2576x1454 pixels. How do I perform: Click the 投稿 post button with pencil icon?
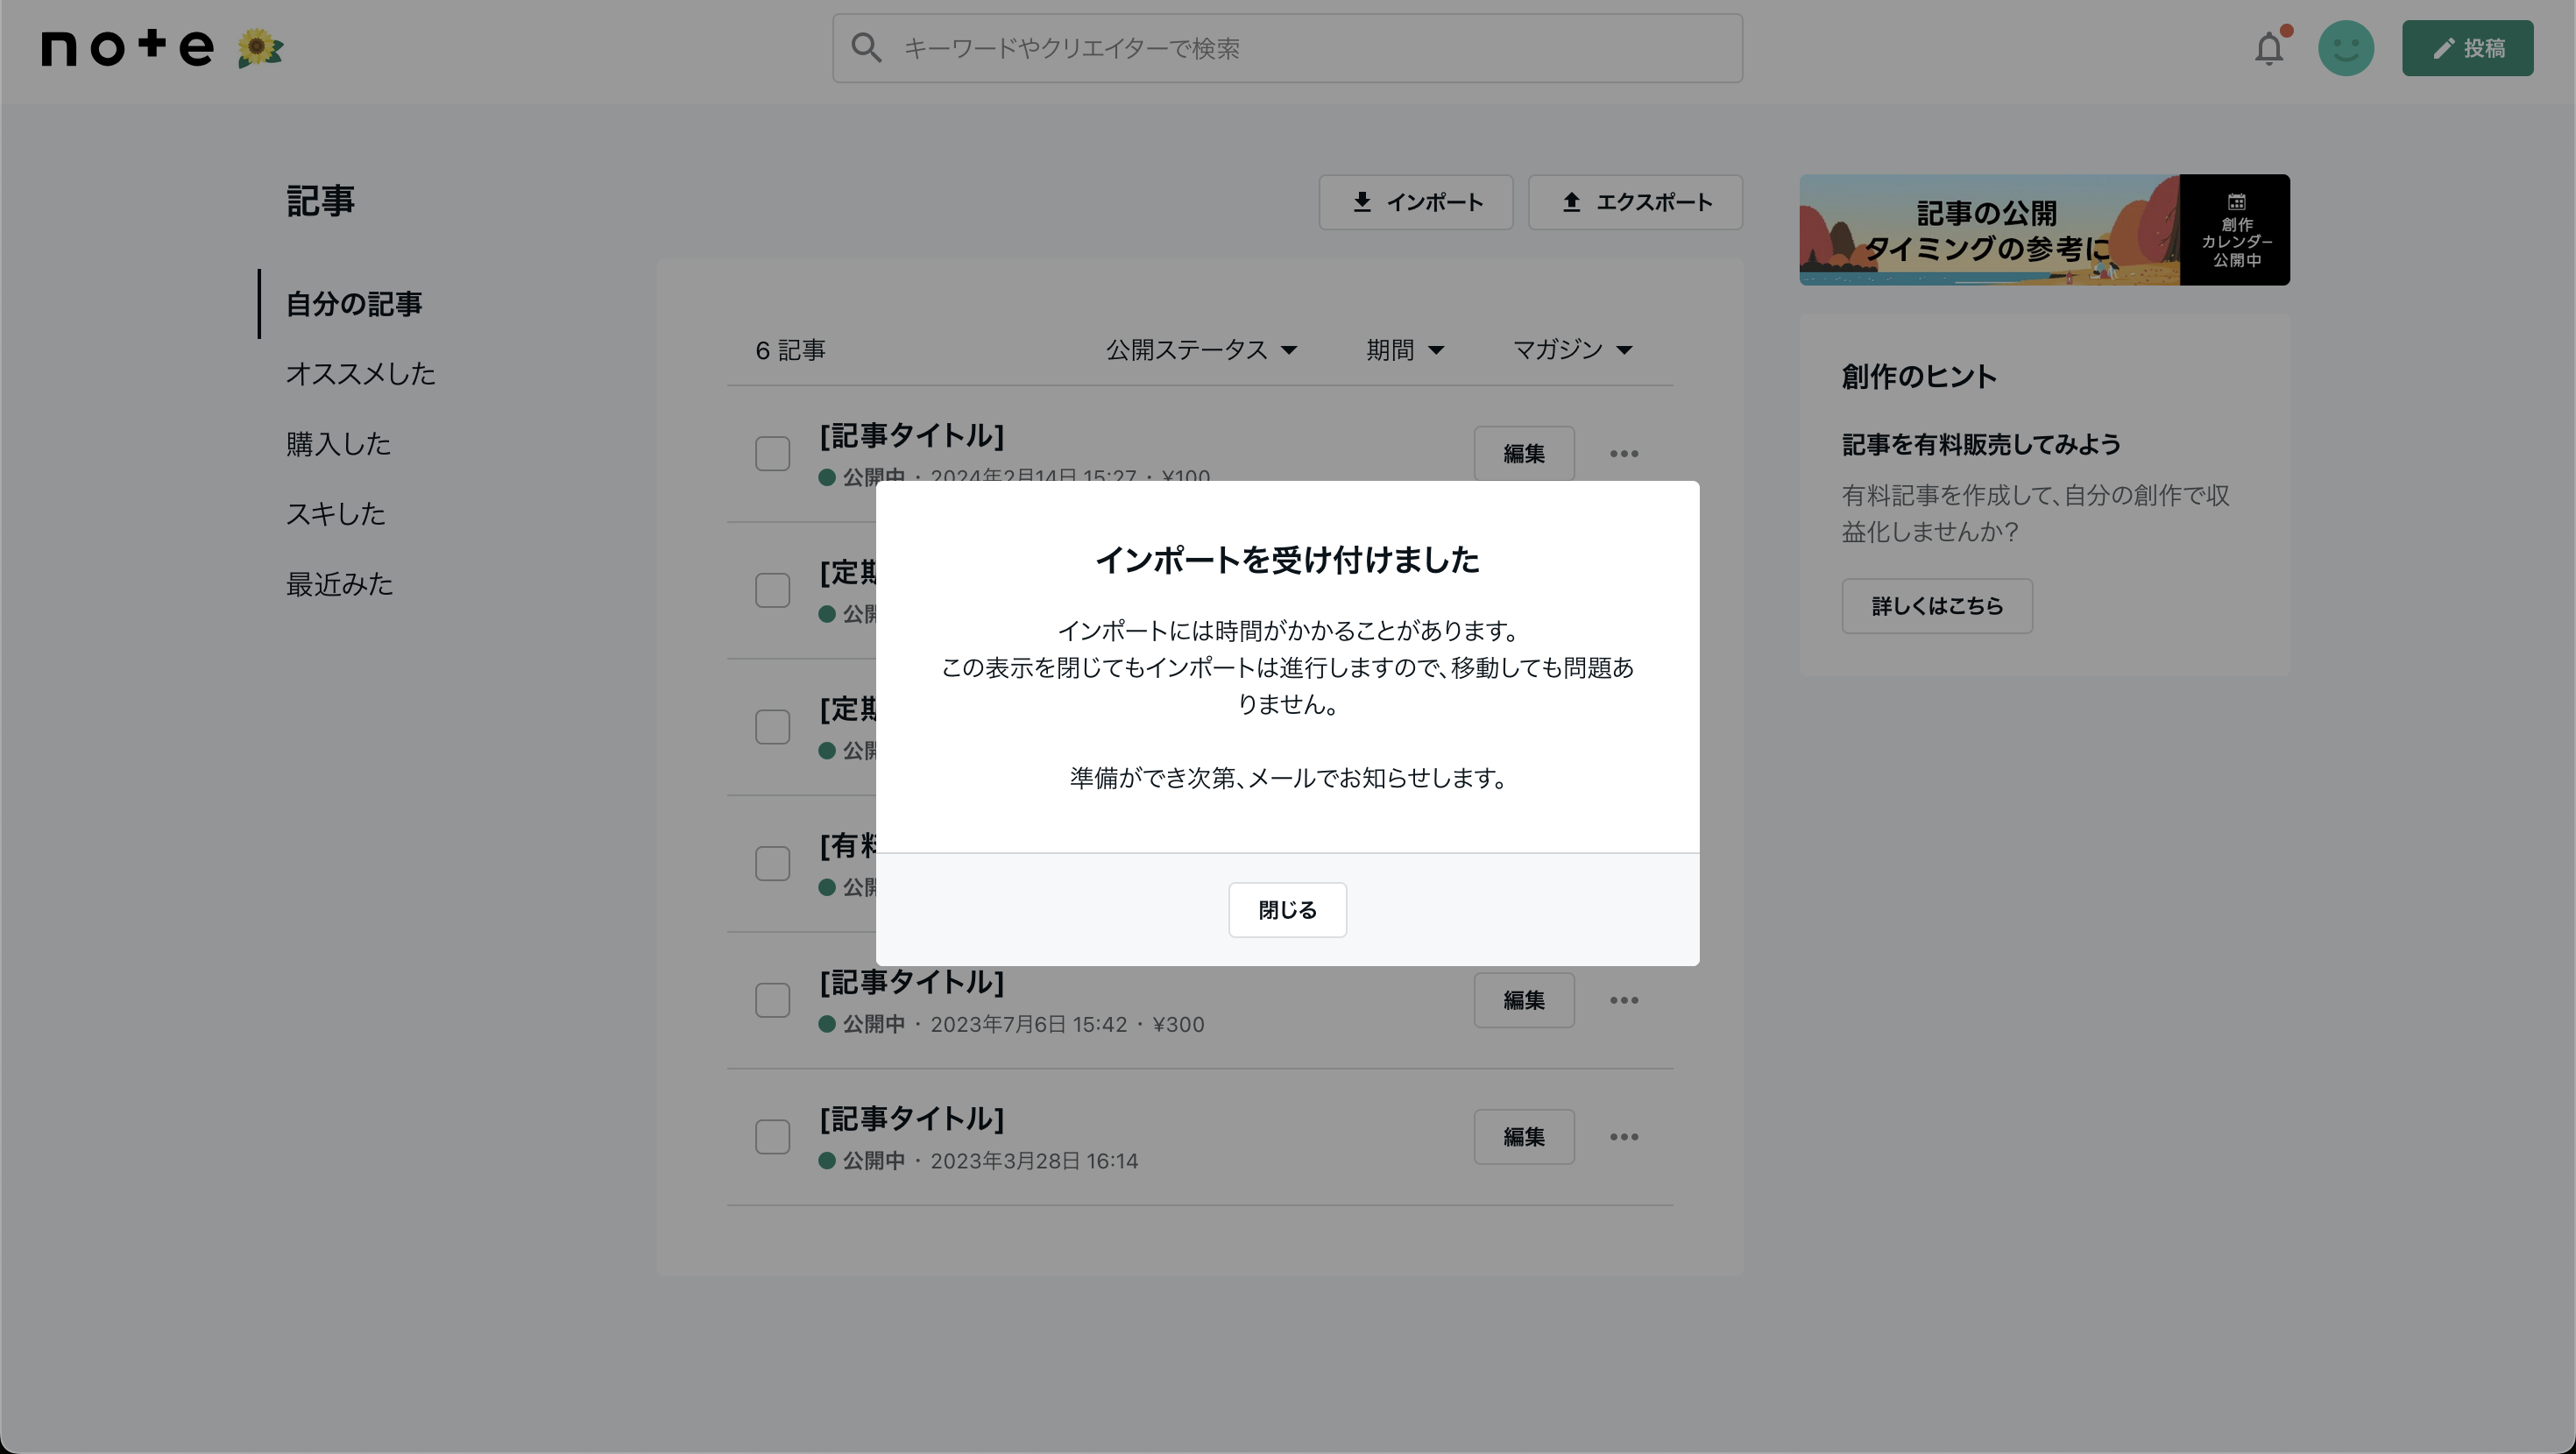(2467, 48)
